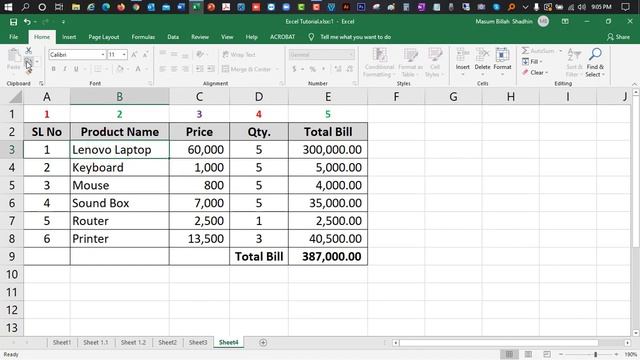Click the Paste clipboard button
Image resolution: width=640 pixels, height=360 pixels.
pyautogui.click(x=14, y=59)
